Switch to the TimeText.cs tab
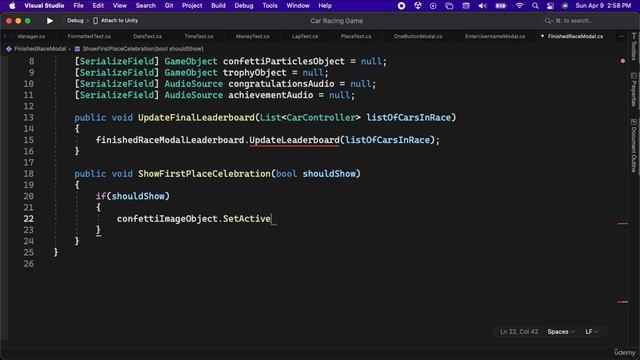 (199, 36)
